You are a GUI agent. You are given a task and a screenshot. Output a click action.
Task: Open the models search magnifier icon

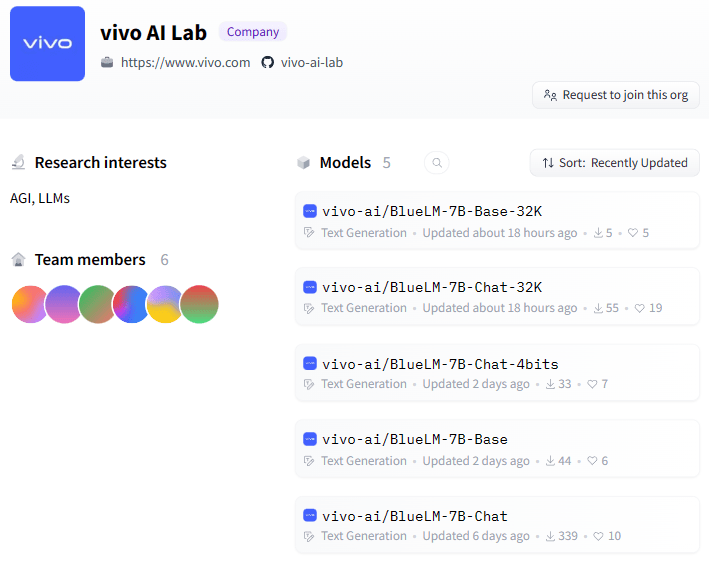tap(437, 163)
